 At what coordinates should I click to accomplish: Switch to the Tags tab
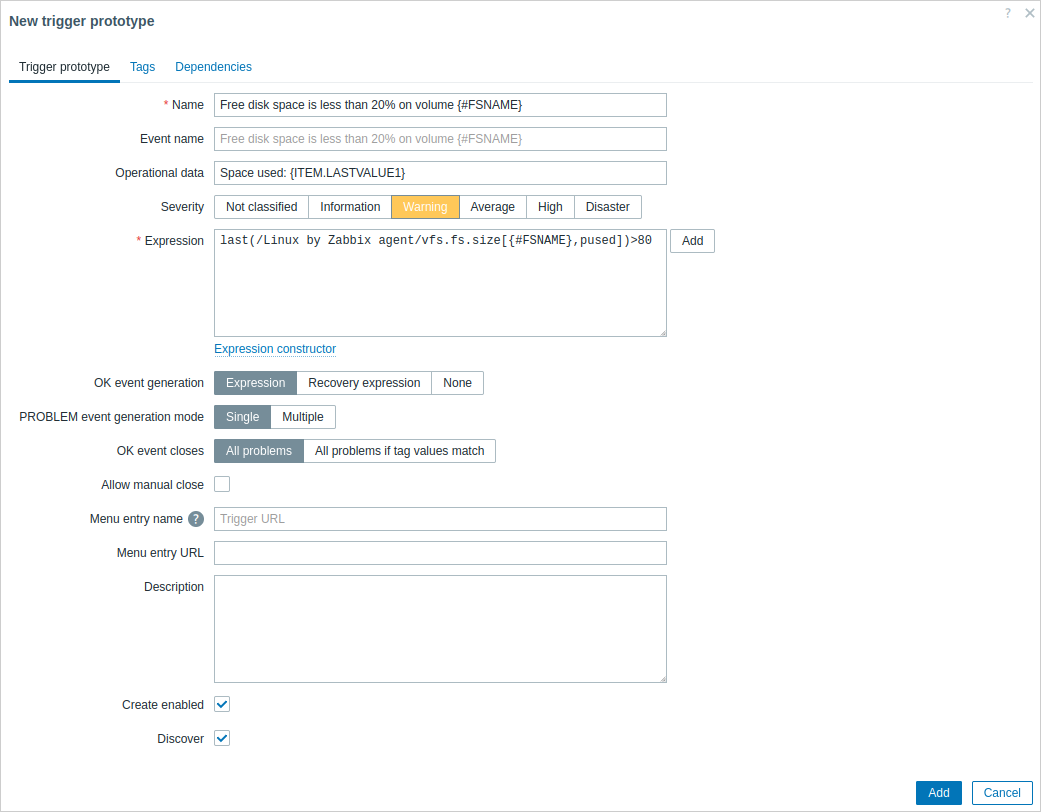click(143, 67)
